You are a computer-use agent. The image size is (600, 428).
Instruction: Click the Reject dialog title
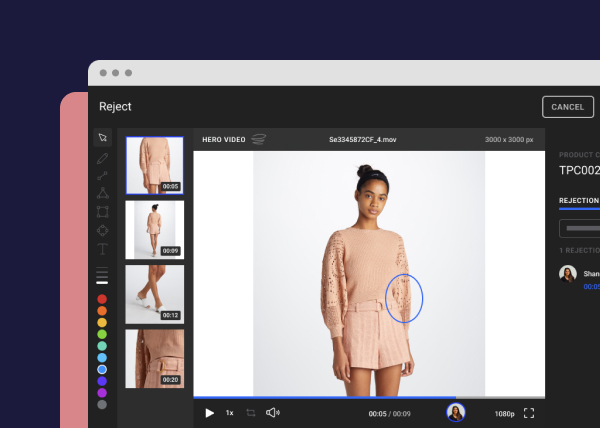(x=115, y=106)
